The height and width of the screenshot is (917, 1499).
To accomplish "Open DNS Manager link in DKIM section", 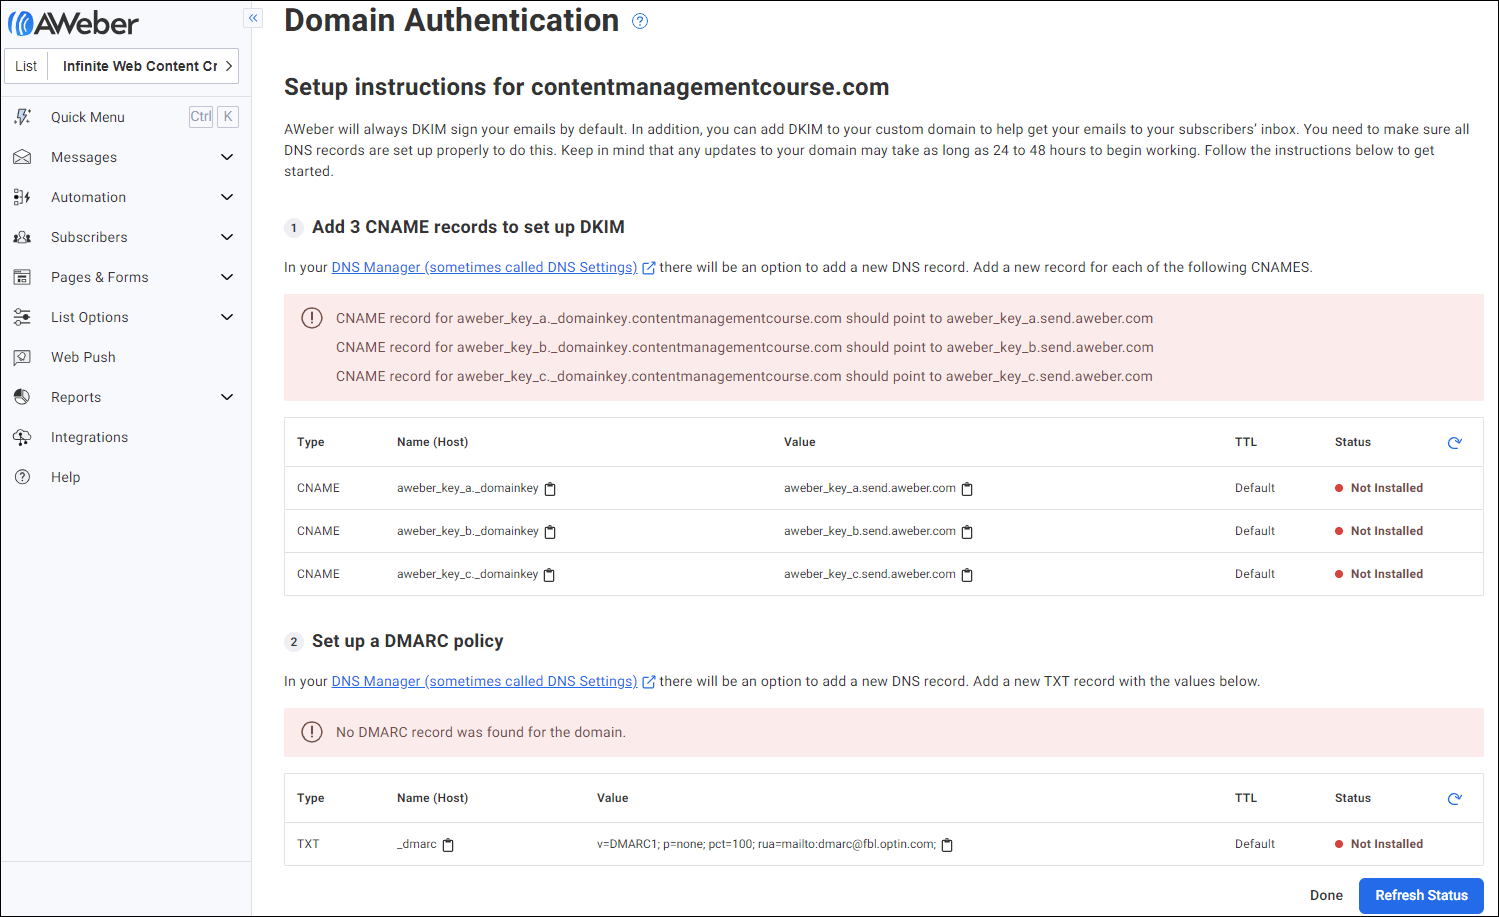I will (x=484, y=267).
